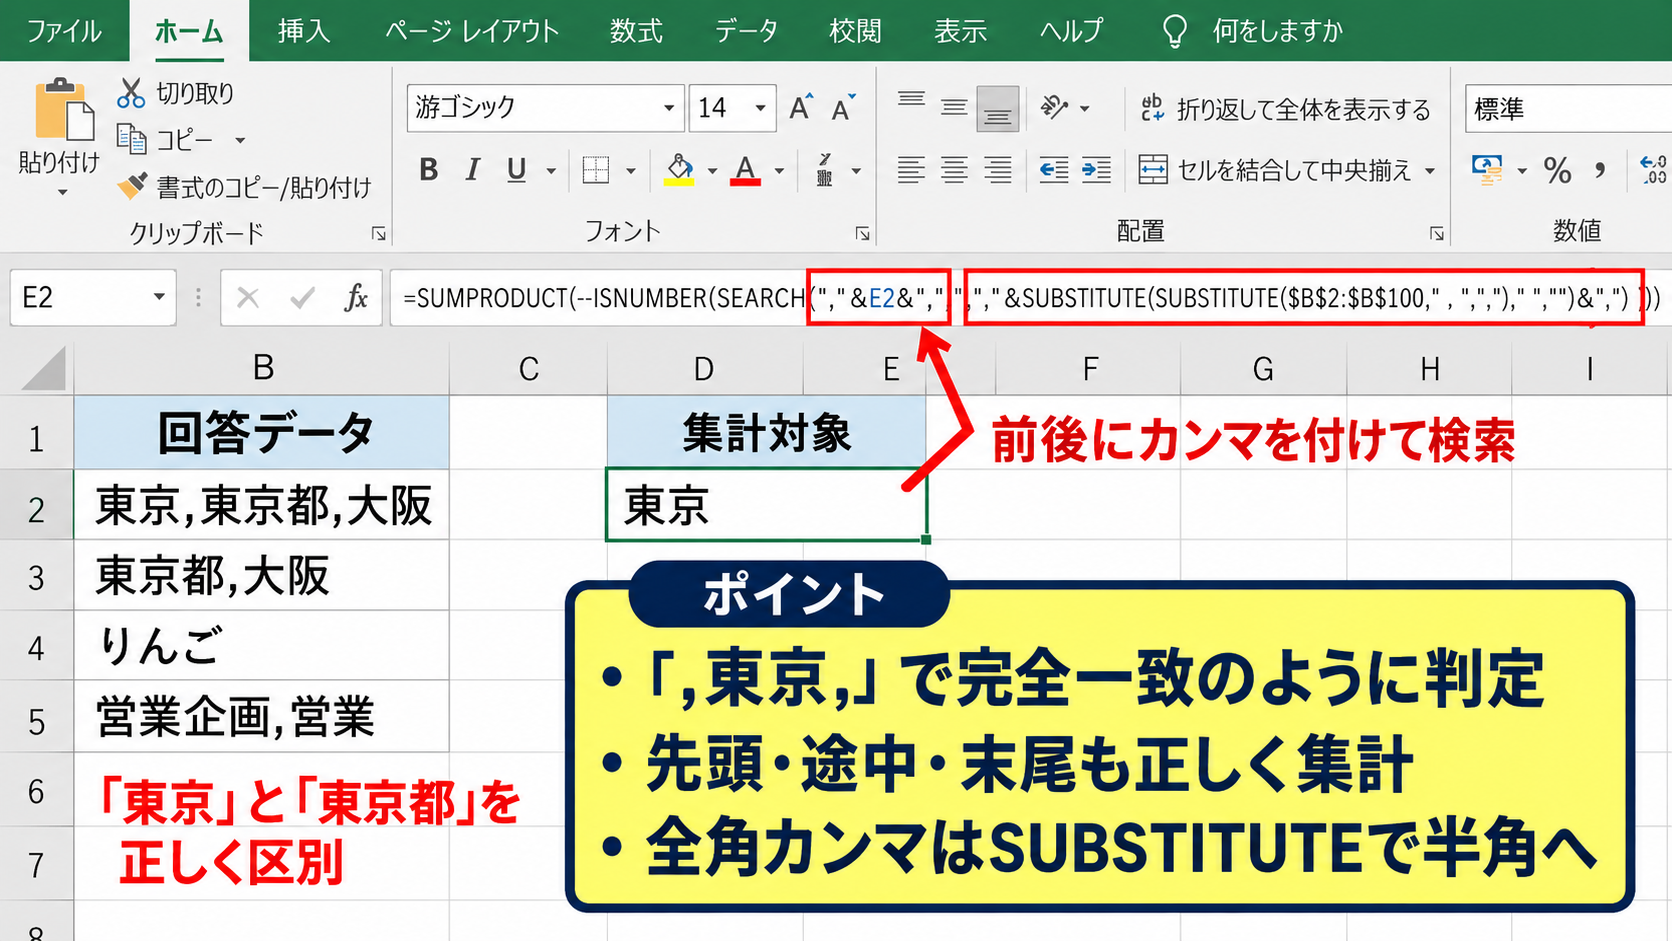Increase font size with the larger A
The height and width of the screenshot is (941, 1672).
tap(801, 108)
